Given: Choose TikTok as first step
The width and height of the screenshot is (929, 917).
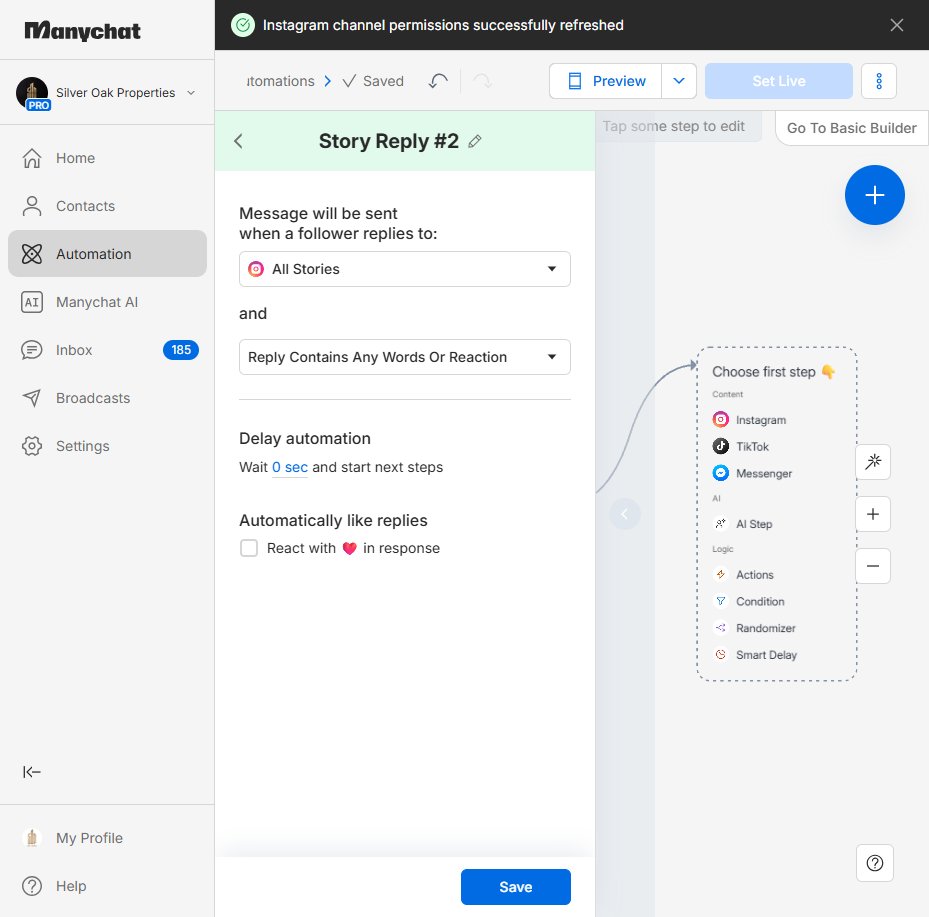Looking at the screenshot, I should point(741,447).
